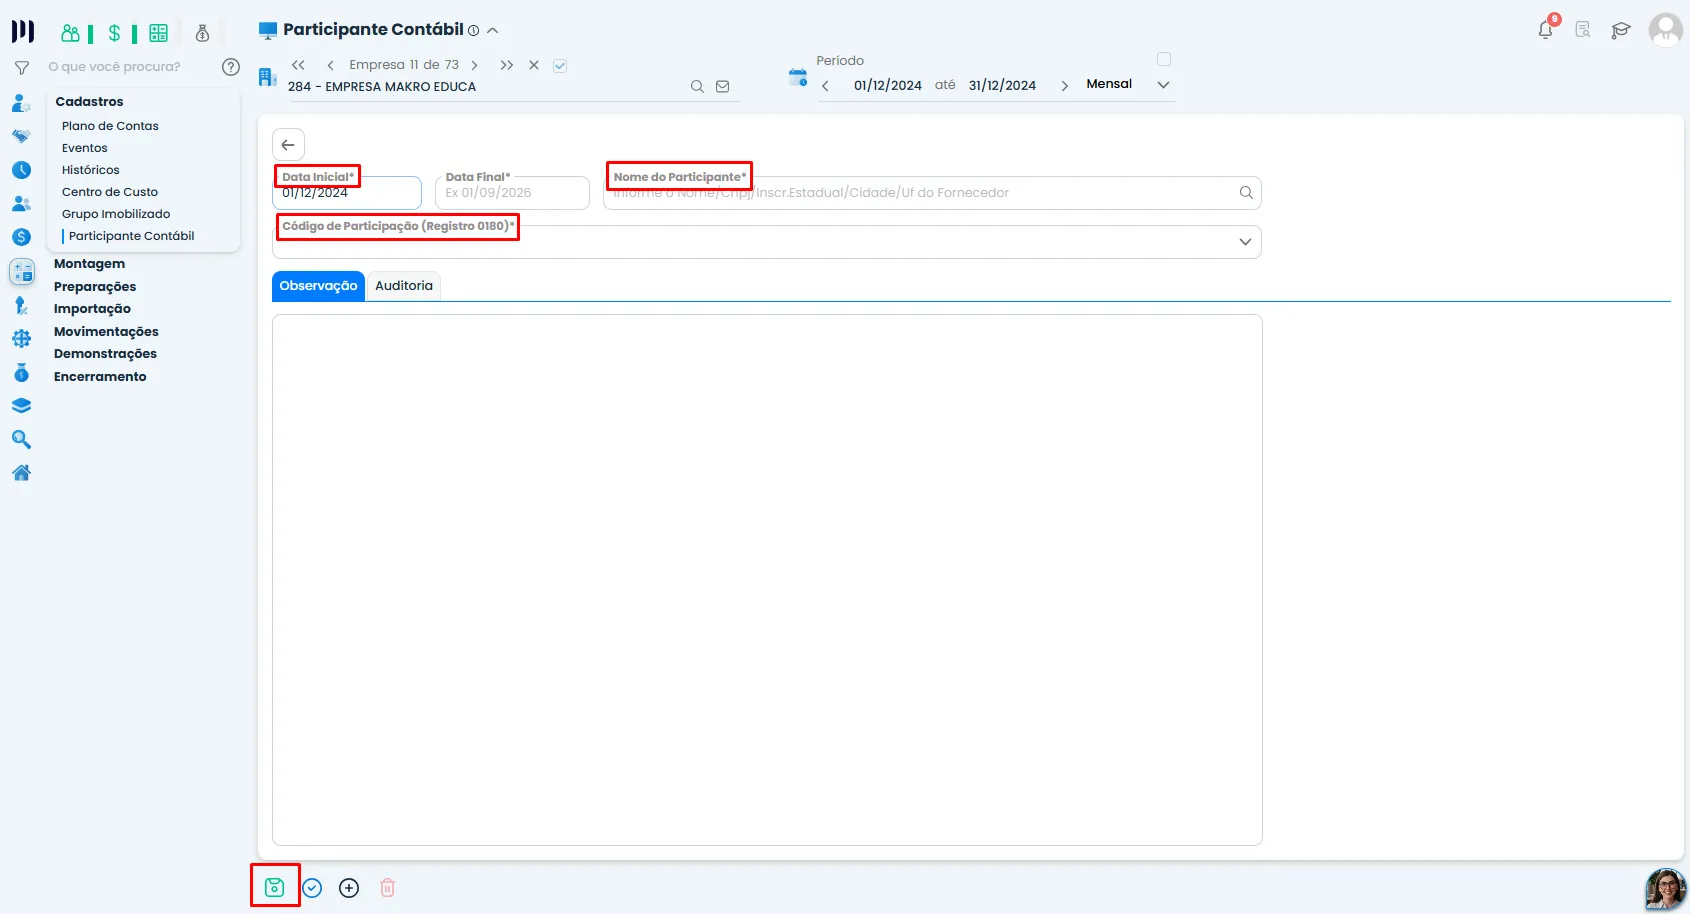Click the graduation cap training icon

pyautogui.click(x=1621, y=30)
